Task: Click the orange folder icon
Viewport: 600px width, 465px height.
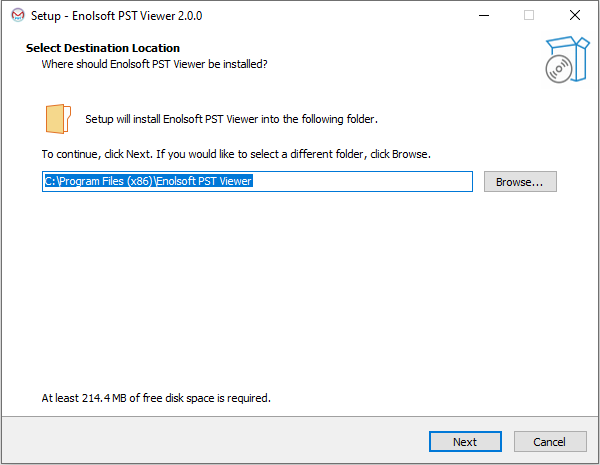Action: 58,118
